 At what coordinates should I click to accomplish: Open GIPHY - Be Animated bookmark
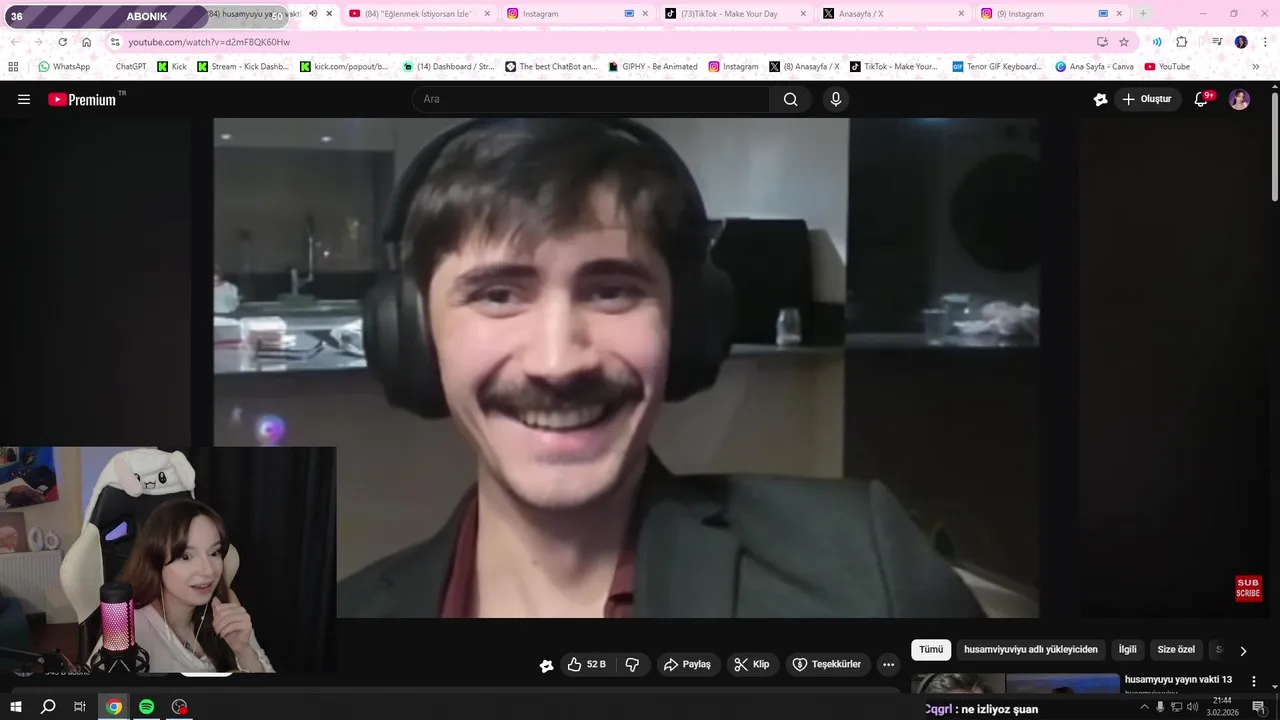[x=652, y=67]
